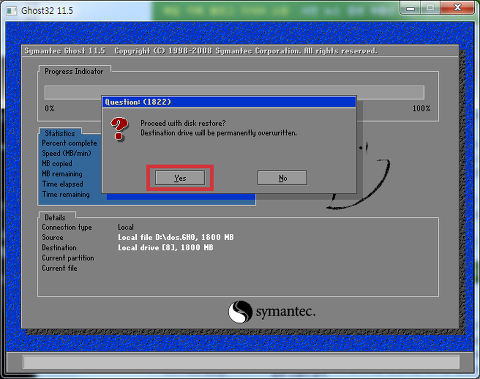
Task: Click the 'Ghost32 11.5' window title text
Action: pos(47,11)
